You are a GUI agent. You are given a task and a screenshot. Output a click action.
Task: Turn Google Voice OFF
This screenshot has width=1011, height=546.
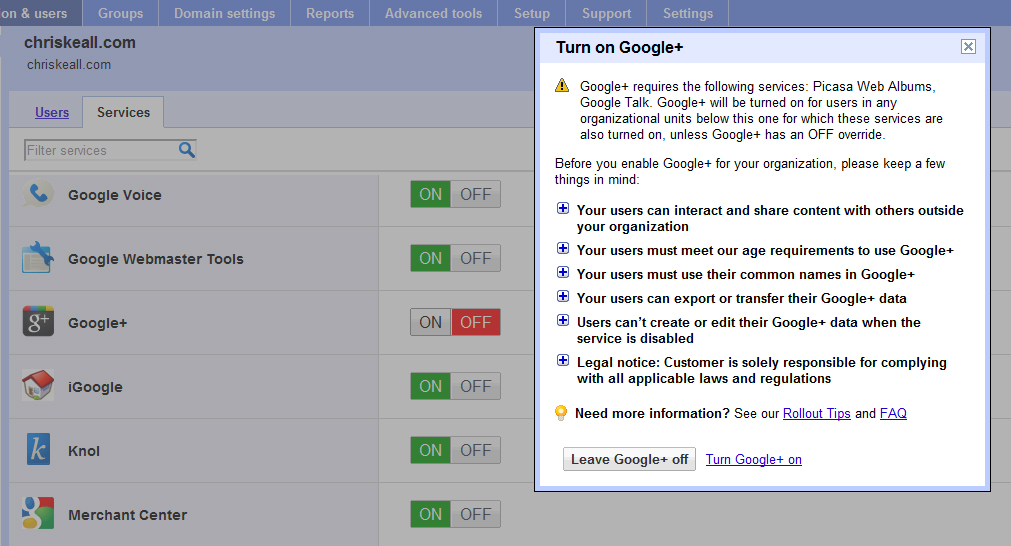(x=475, y=194)
